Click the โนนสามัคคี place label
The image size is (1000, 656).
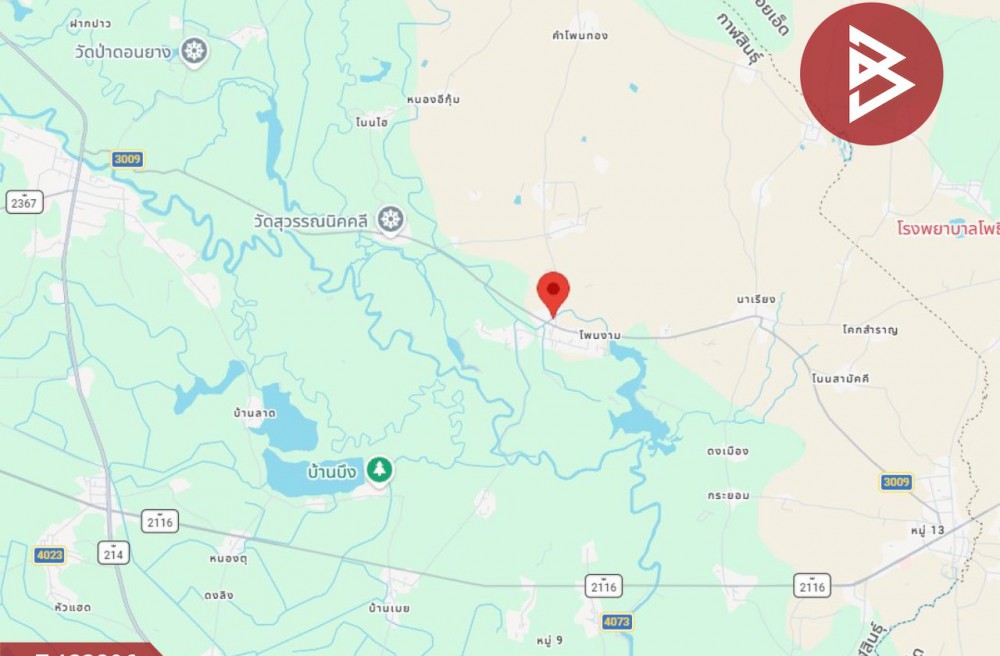[x=841, y=379]
